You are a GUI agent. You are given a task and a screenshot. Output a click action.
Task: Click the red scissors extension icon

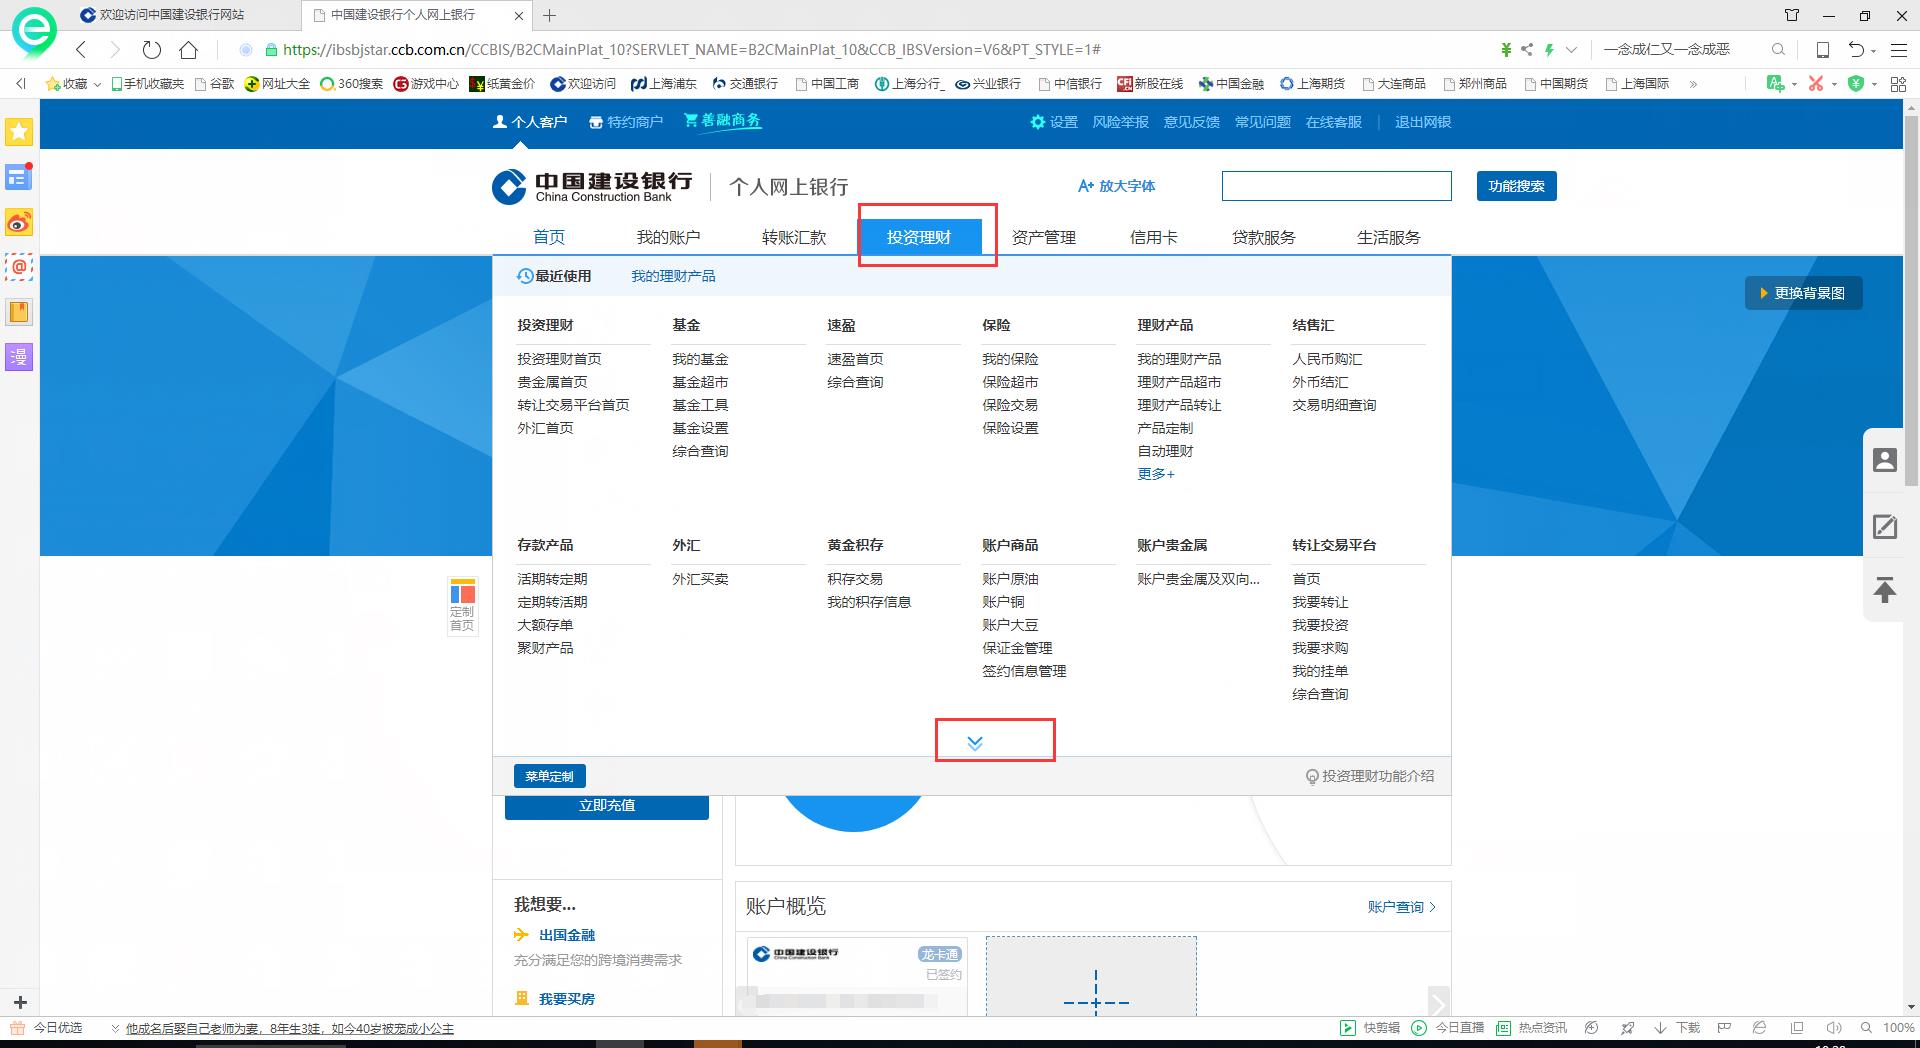[1816, 84]
